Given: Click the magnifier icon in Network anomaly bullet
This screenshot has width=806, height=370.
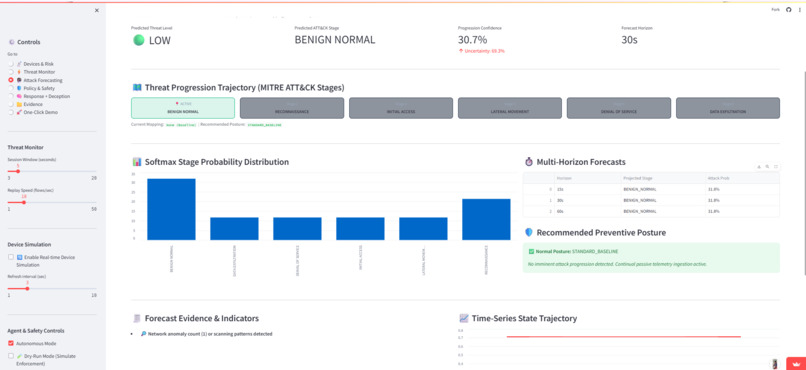Looking at the screenshot, I should (x=143, y=334).
